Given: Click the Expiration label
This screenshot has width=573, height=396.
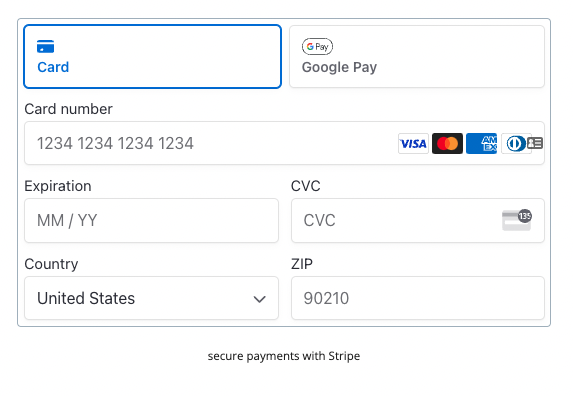Looking at the screenshot, I should [x=58, y=186].
